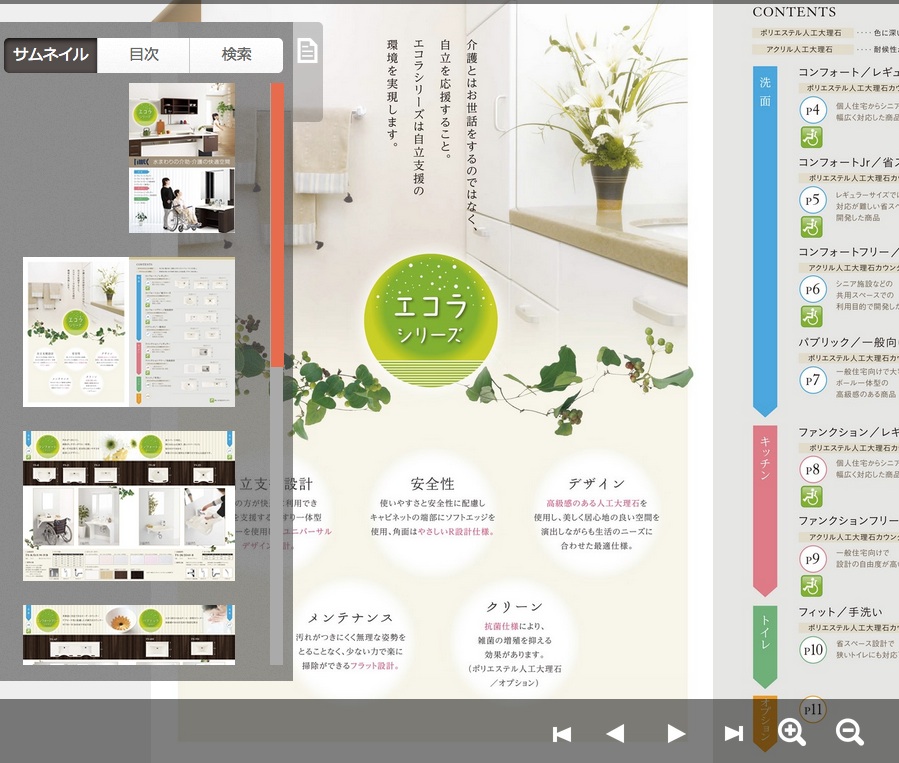Screen dimensions: 899x763
Task: Open the 目次 tab
Action: tap(143, 55)
